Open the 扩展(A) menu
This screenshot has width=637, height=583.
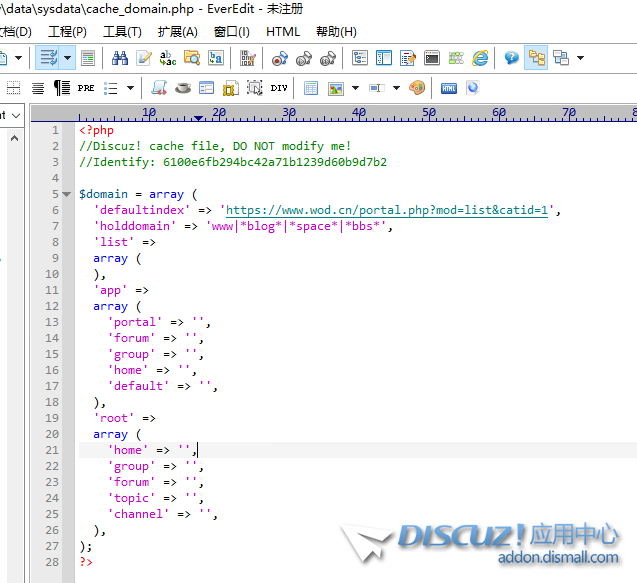coord(178,32)
